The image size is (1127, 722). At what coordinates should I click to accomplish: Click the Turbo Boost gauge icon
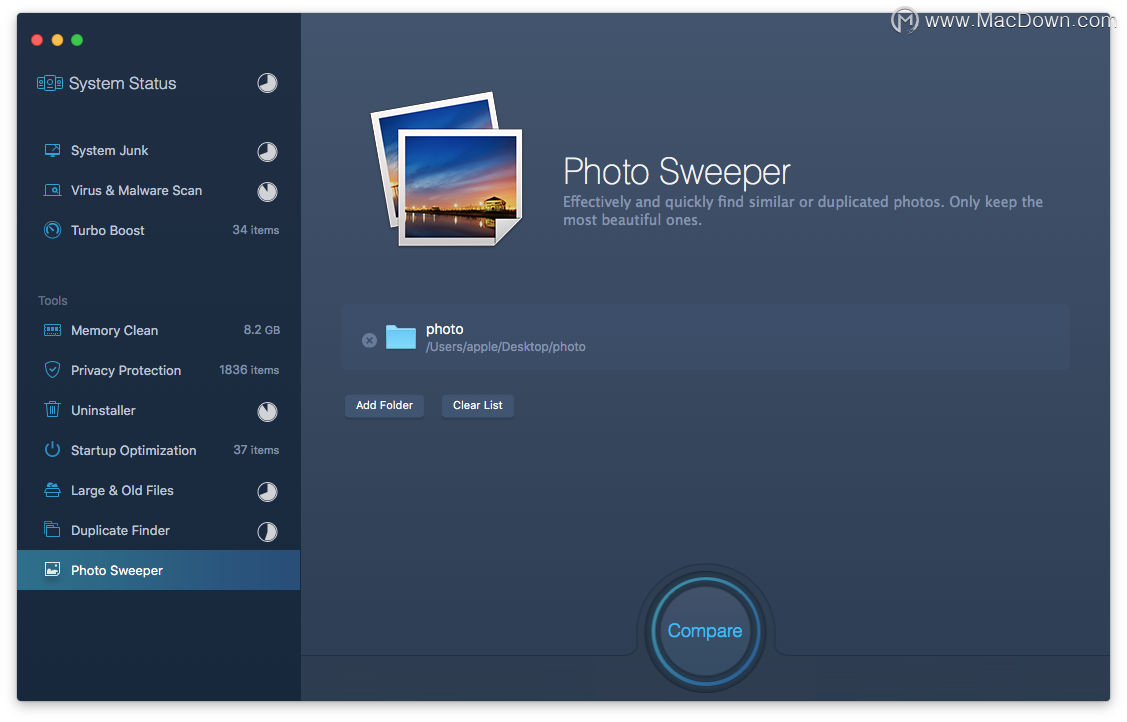click(52, 230)
